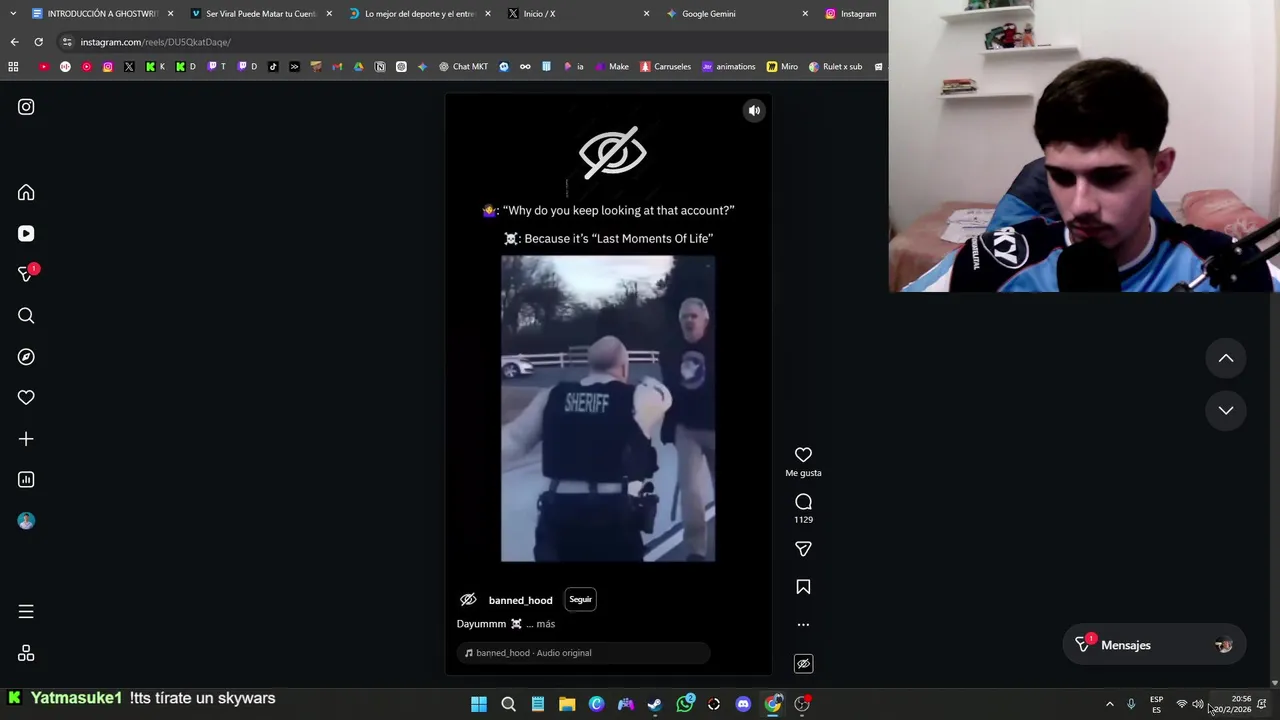Image resolution: width=1280 pixels, height=720 pixels.
Task: Switch to Inicio / X tab
Action: (x=578, y=14)
